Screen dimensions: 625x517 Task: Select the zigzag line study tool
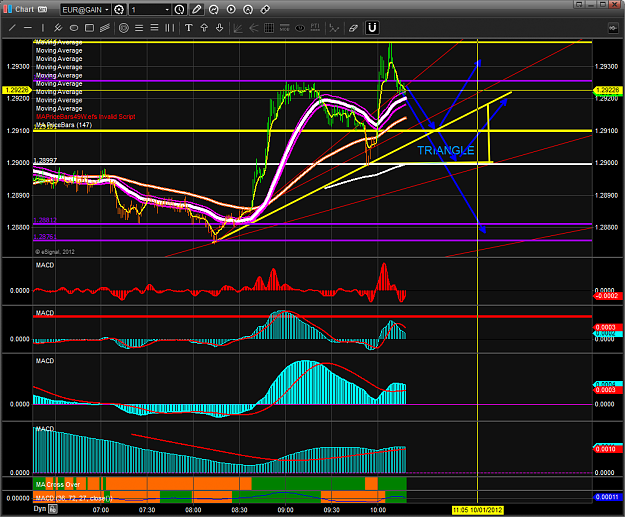coord(334,28)
